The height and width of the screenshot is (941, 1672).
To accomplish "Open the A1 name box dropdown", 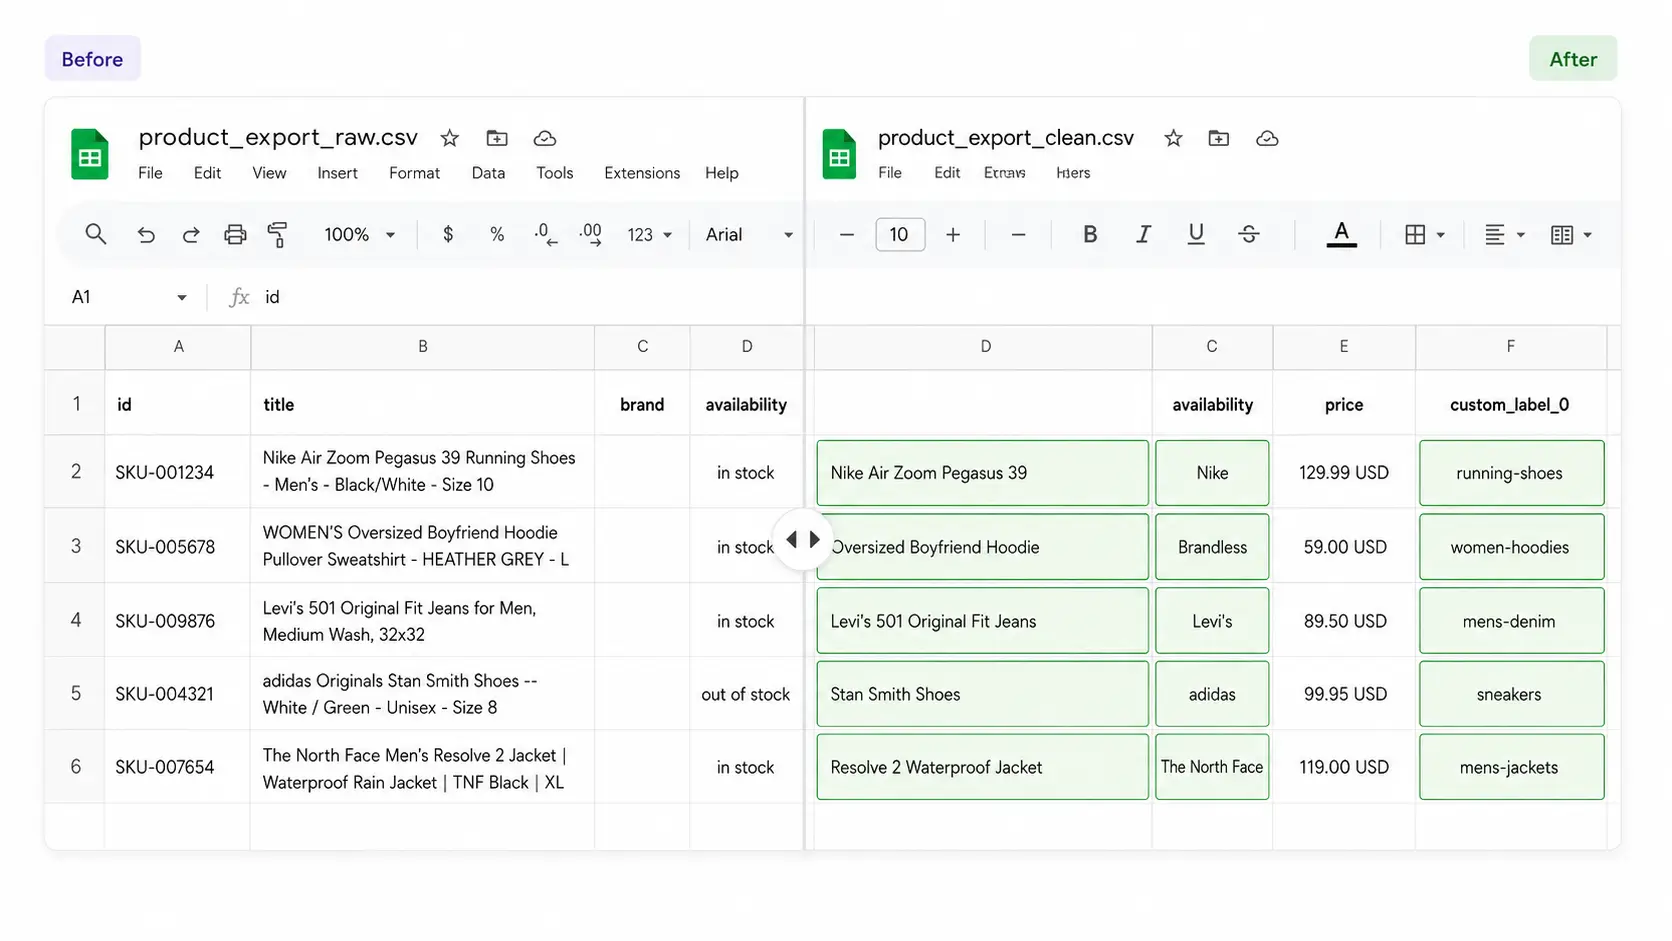I will [182, 297].
